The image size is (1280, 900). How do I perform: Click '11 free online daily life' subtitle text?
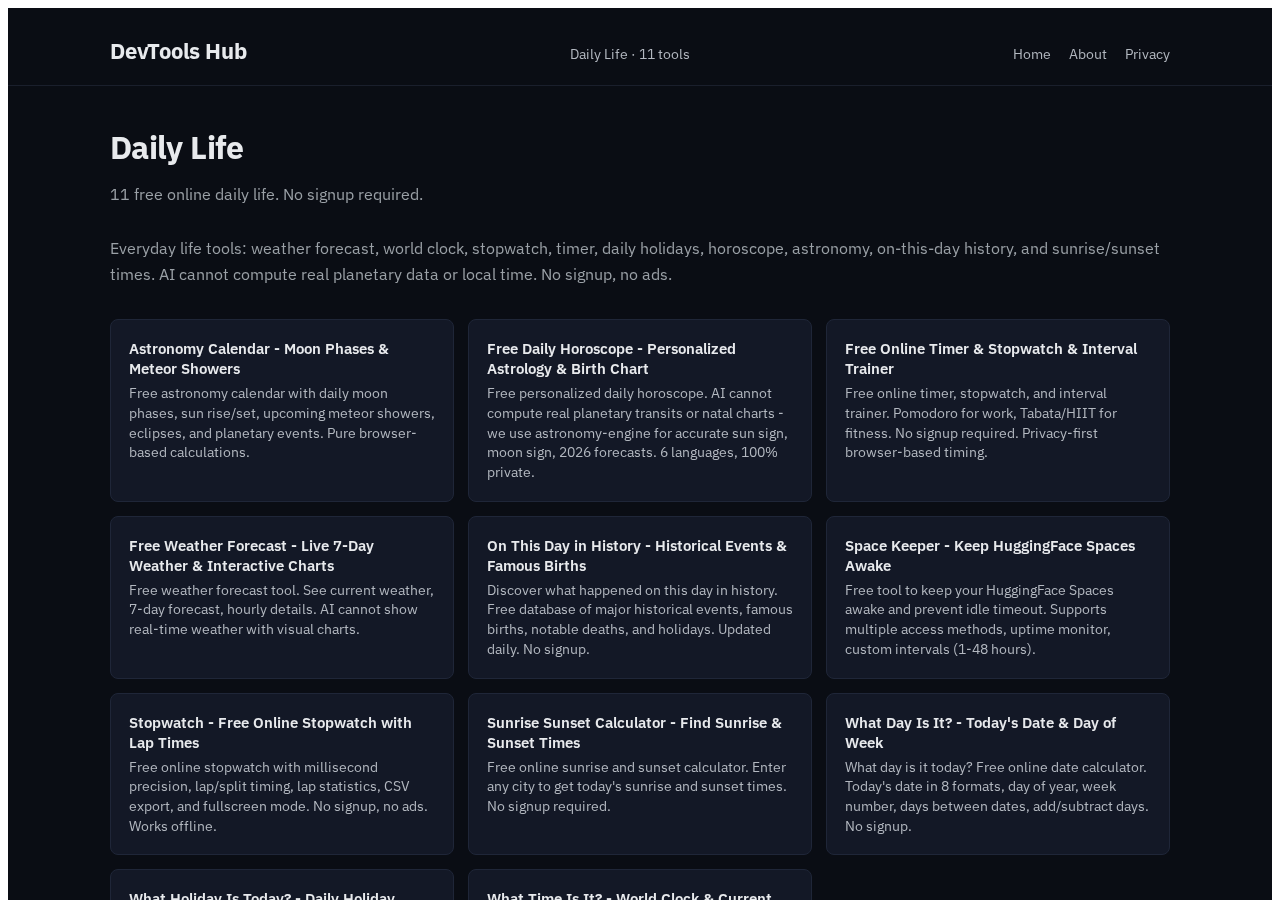coord(267,194)
